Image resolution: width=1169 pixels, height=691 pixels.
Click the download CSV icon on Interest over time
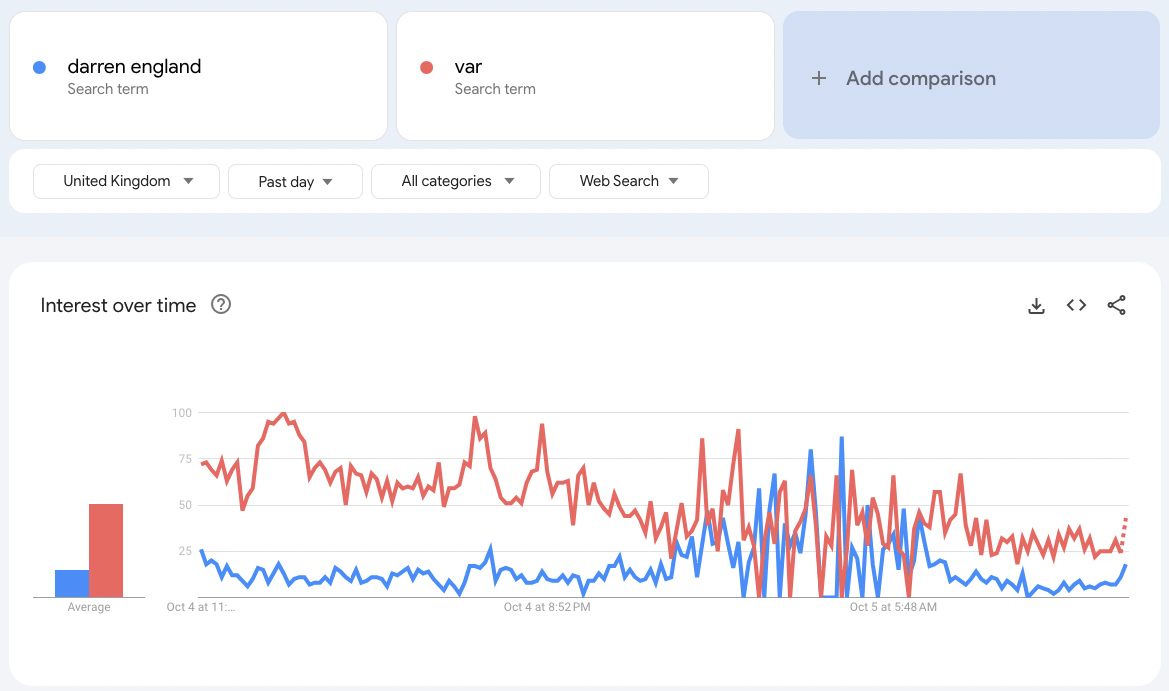point(1036,305)
